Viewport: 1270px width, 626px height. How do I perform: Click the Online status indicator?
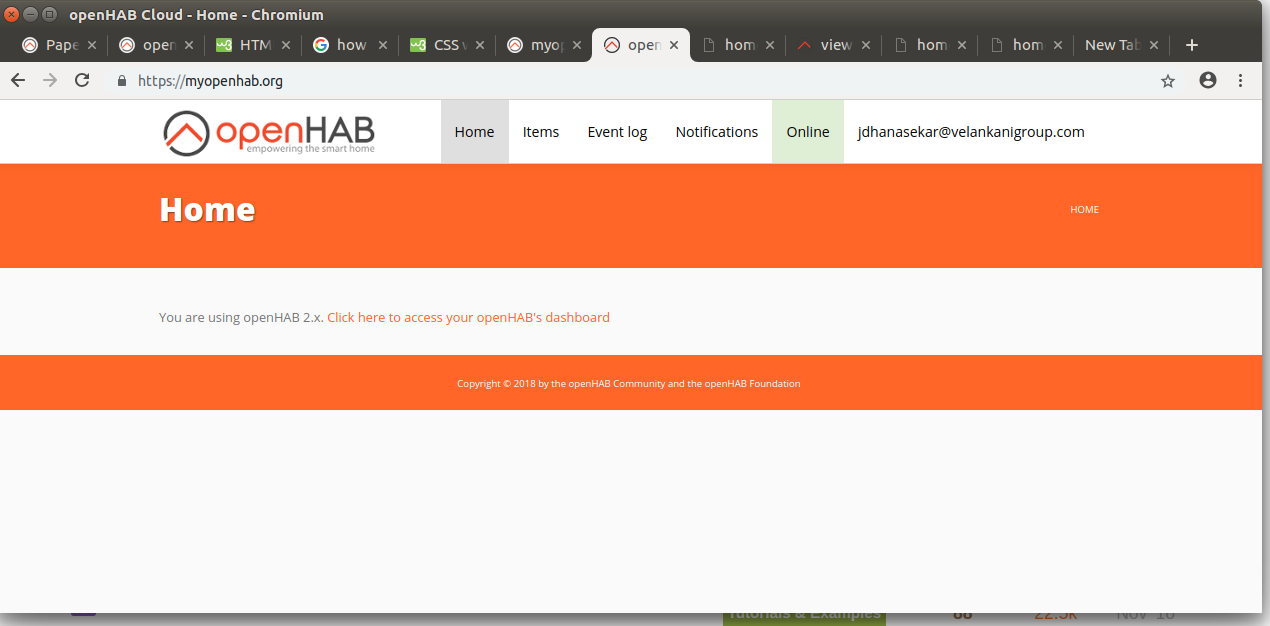pyautogui.click(x=807, y=131)
